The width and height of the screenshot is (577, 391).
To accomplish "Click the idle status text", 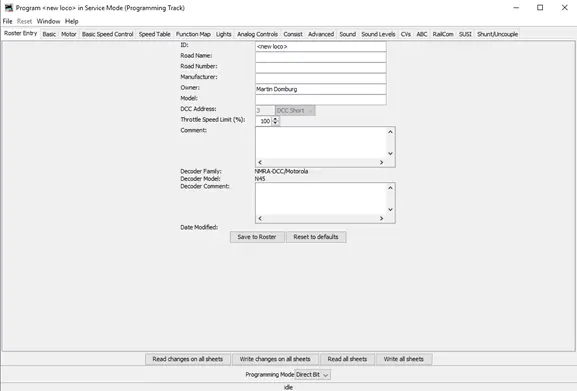I will [288, 387].
